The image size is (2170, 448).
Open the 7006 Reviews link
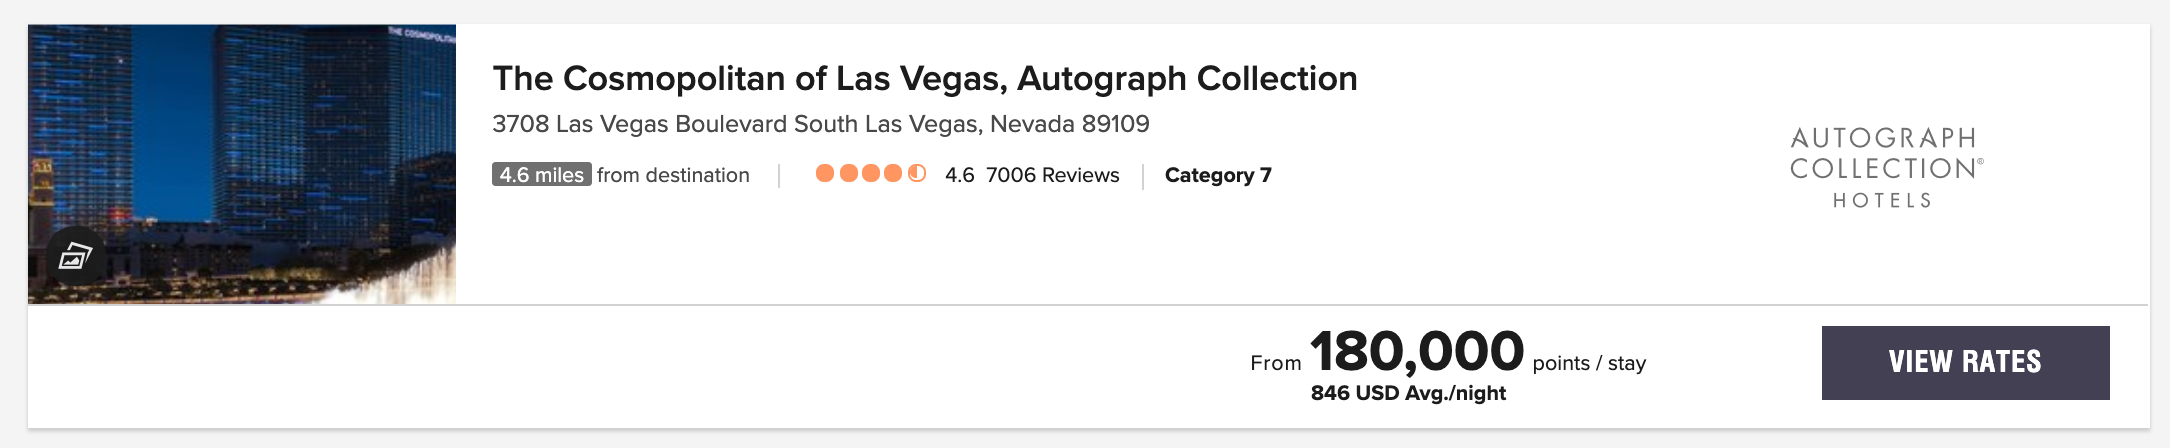1052,175
